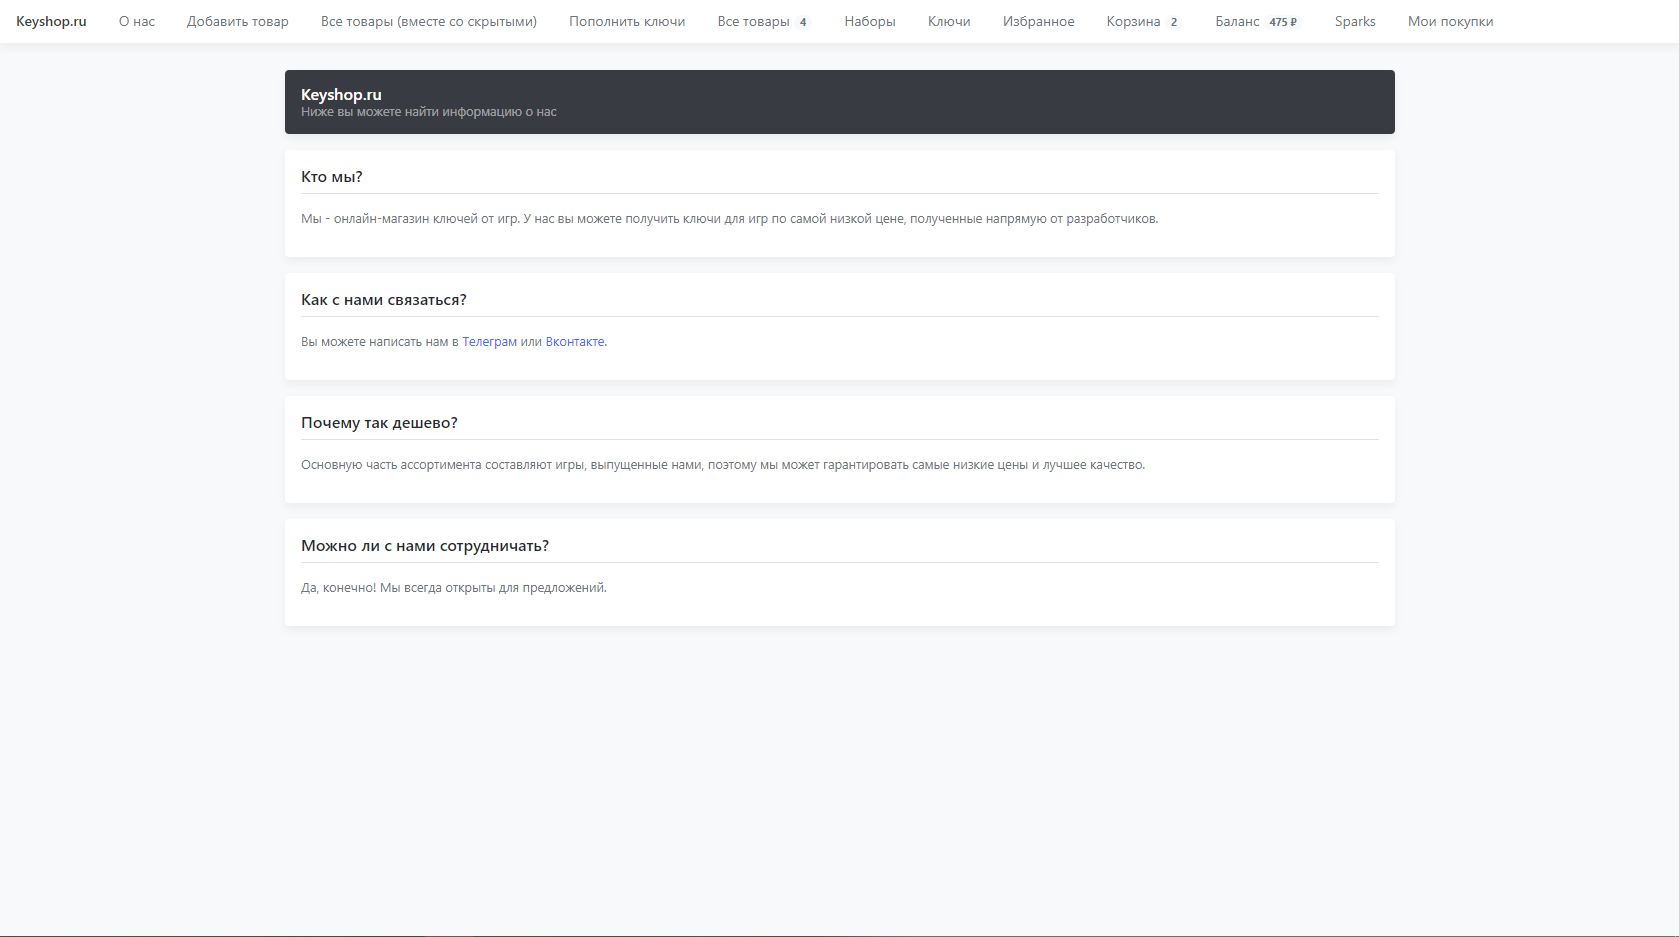
Task: Go to "Избранное" favorites
Action: (1038, 21)
